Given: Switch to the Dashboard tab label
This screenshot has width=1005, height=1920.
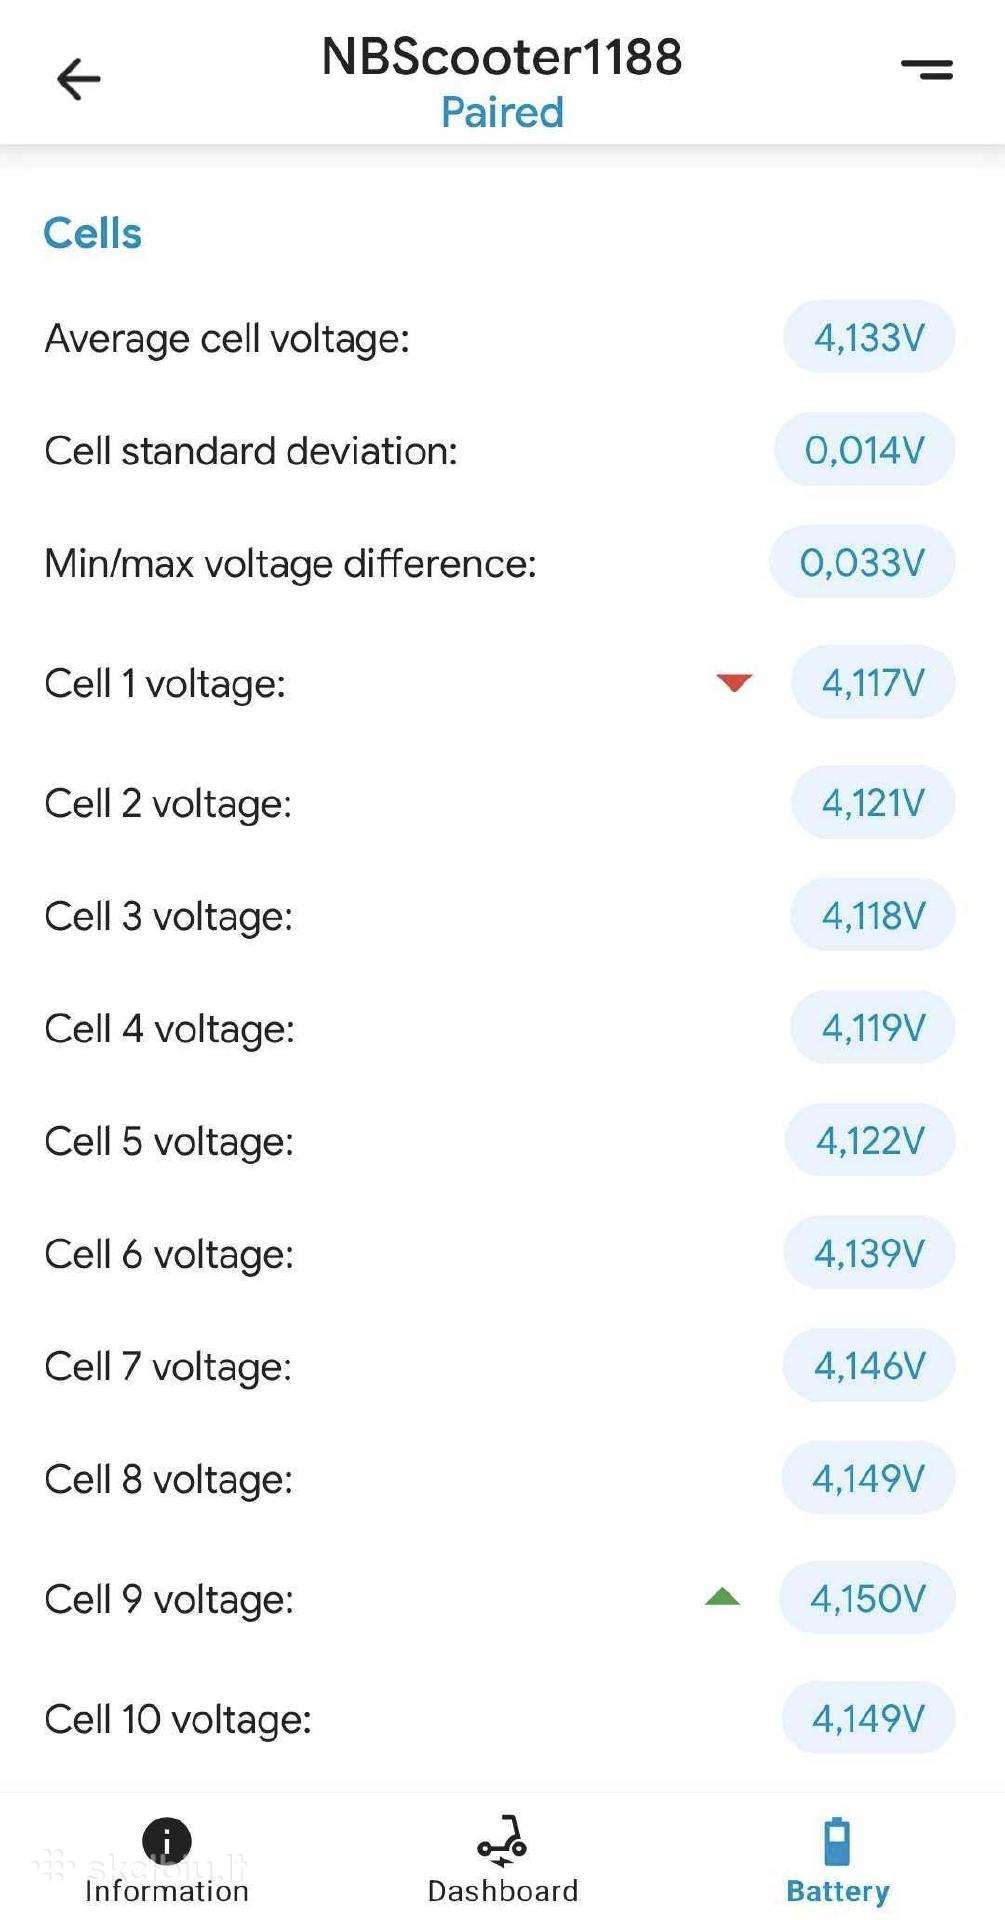Looking at the screenshot, I should pos(502,1891).
